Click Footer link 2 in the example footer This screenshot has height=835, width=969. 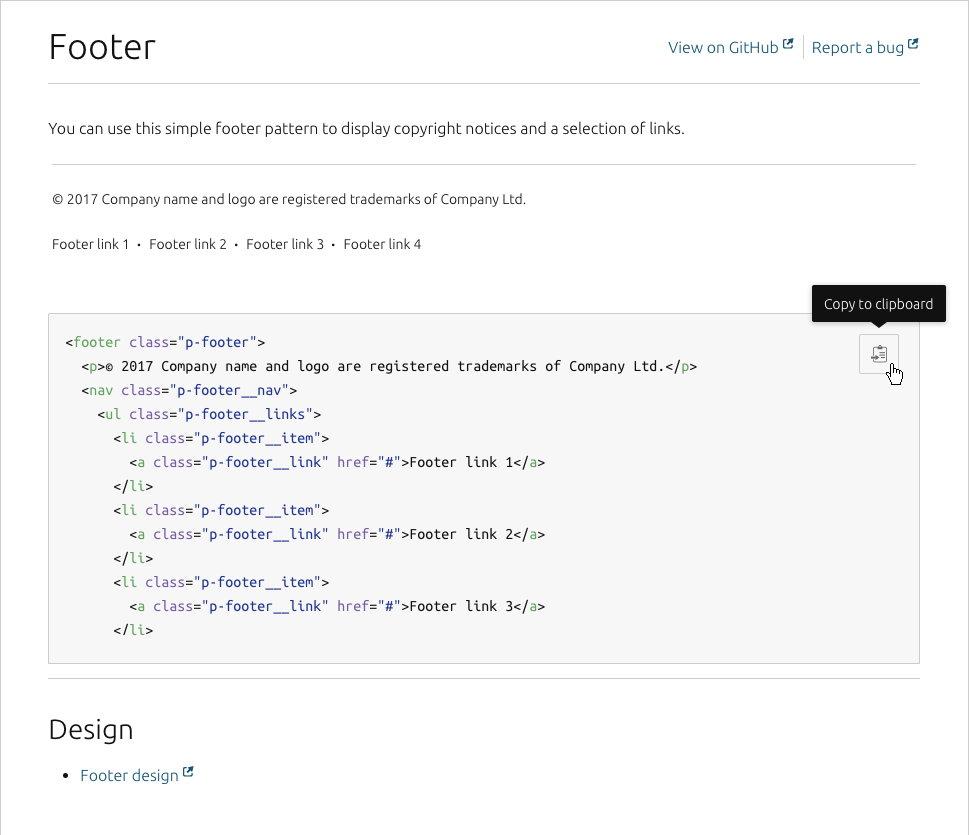(x=188, y=243)
